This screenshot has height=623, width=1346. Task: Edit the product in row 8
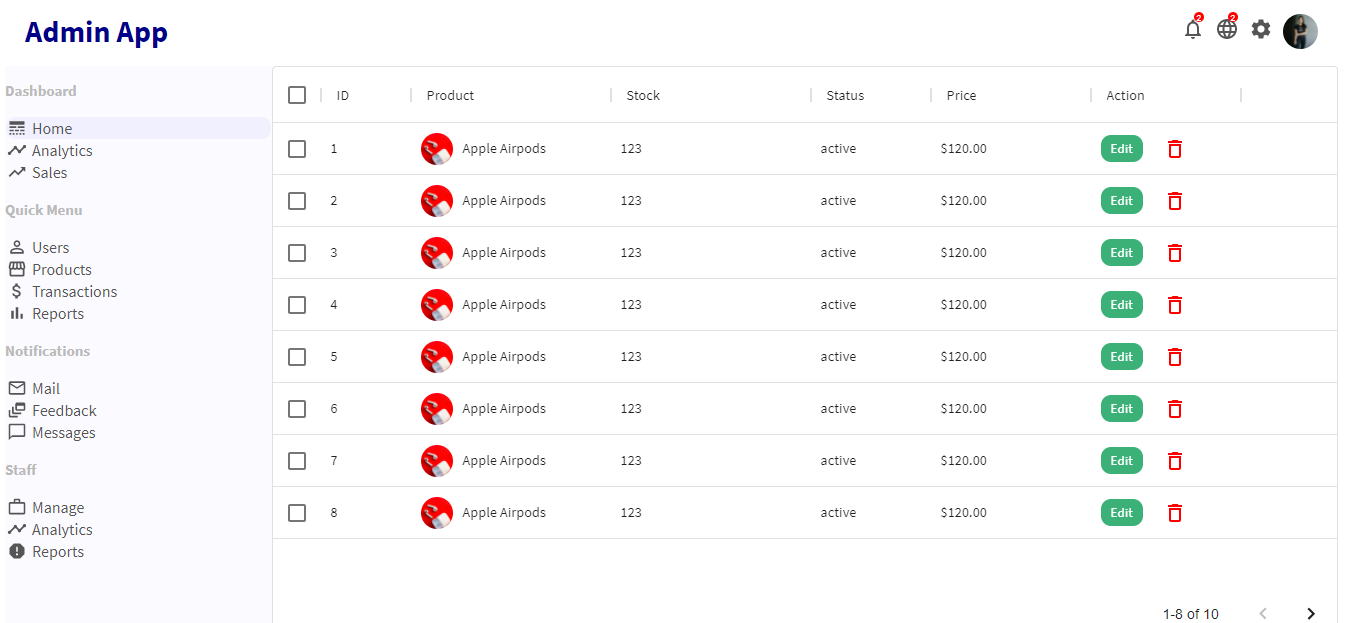pyautogui.click(x=1122, y=513)
